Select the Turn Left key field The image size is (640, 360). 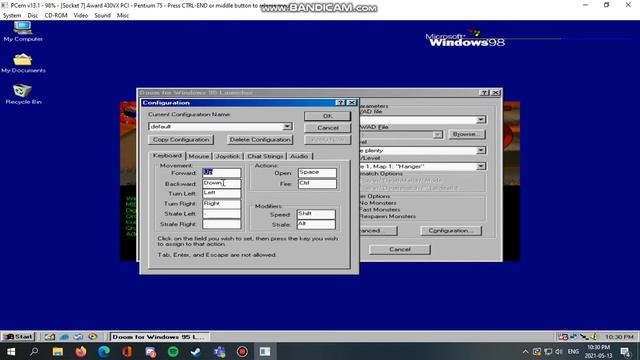pyautogui.click(x=222, y=193)
